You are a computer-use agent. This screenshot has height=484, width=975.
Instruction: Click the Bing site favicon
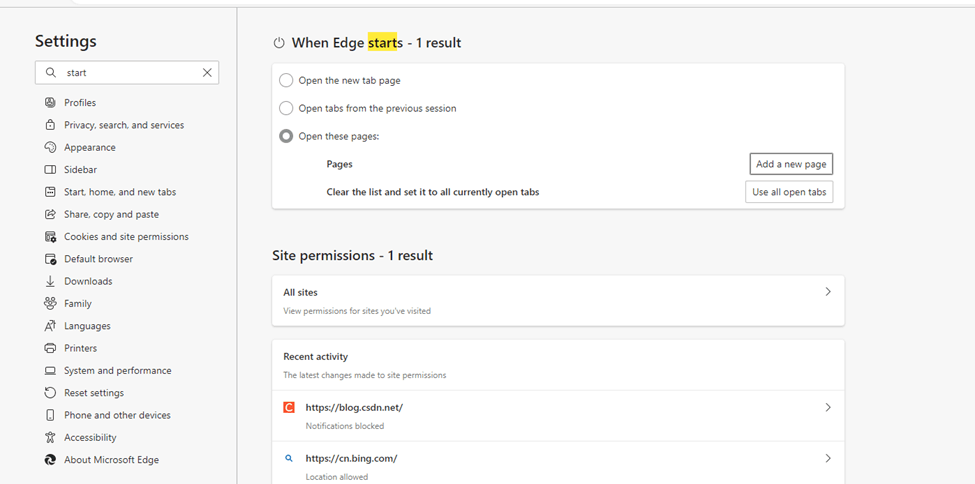(x=289, y=458)
